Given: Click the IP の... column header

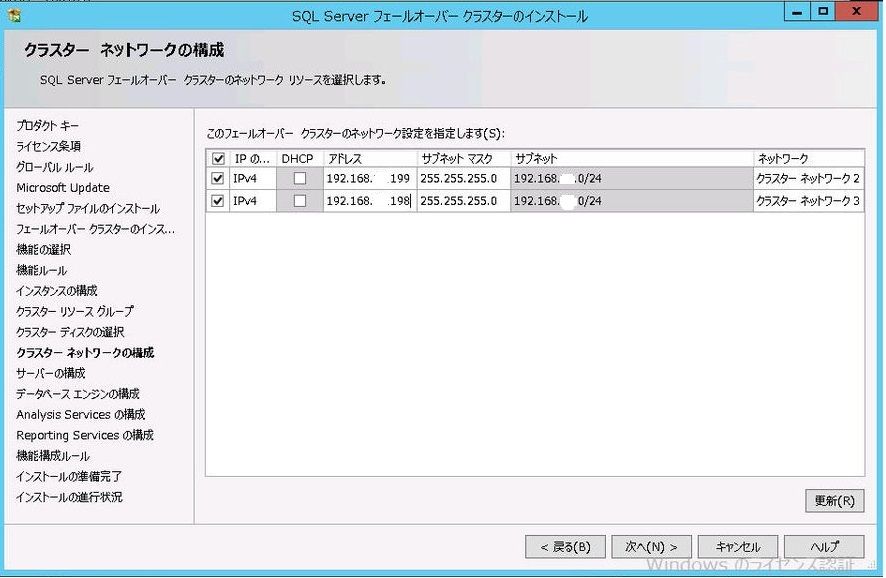Looking at the screenshot, I should tap(253, 159).
